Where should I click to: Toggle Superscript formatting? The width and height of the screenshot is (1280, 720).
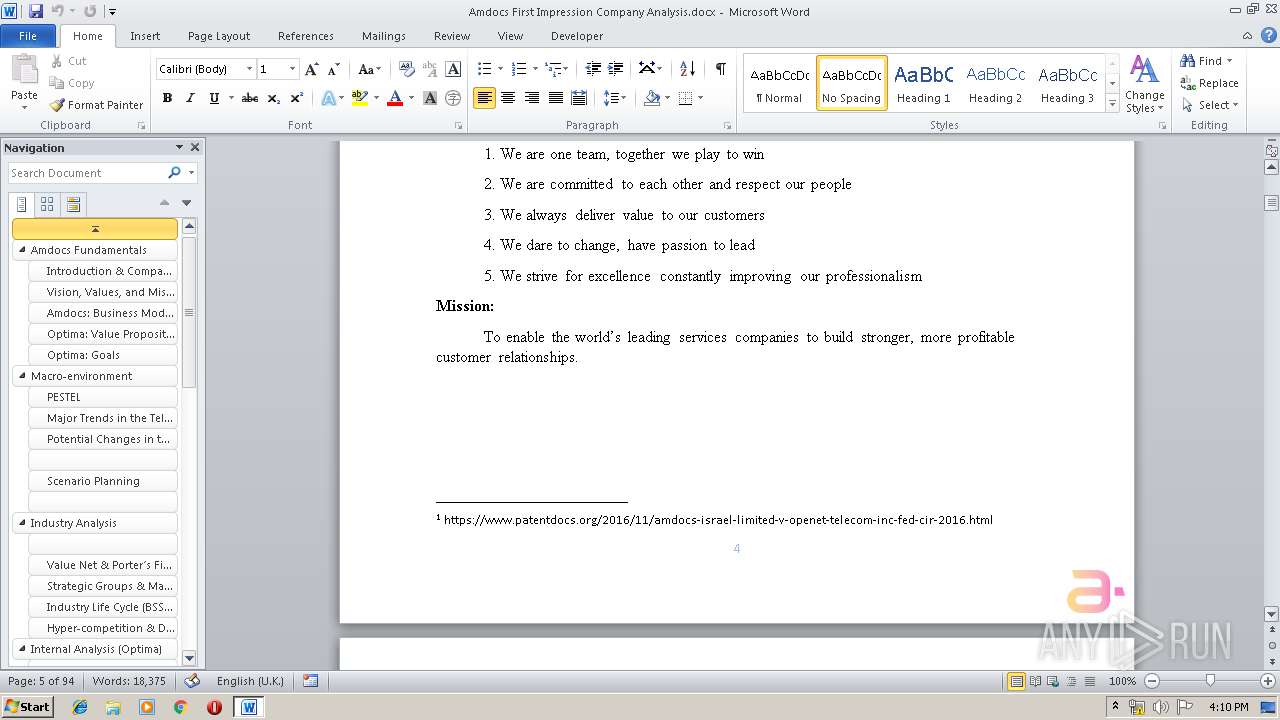tap(297, 98)
